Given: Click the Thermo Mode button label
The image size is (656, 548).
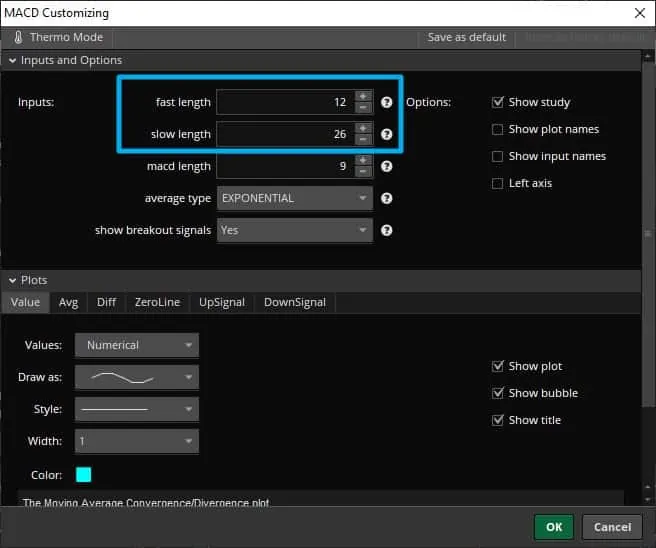Looking at the screenshot, I should (67, 37).
